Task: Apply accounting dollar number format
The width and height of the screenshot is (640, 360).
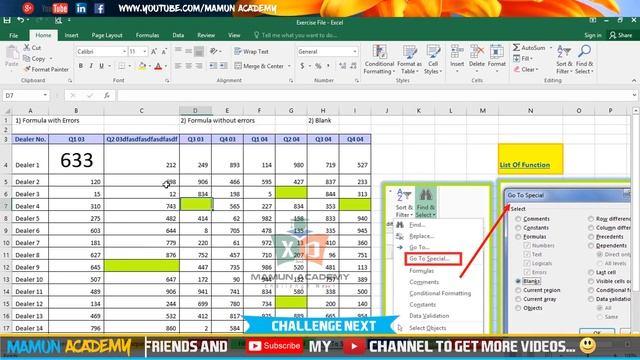Action: [x=302, y=66]
